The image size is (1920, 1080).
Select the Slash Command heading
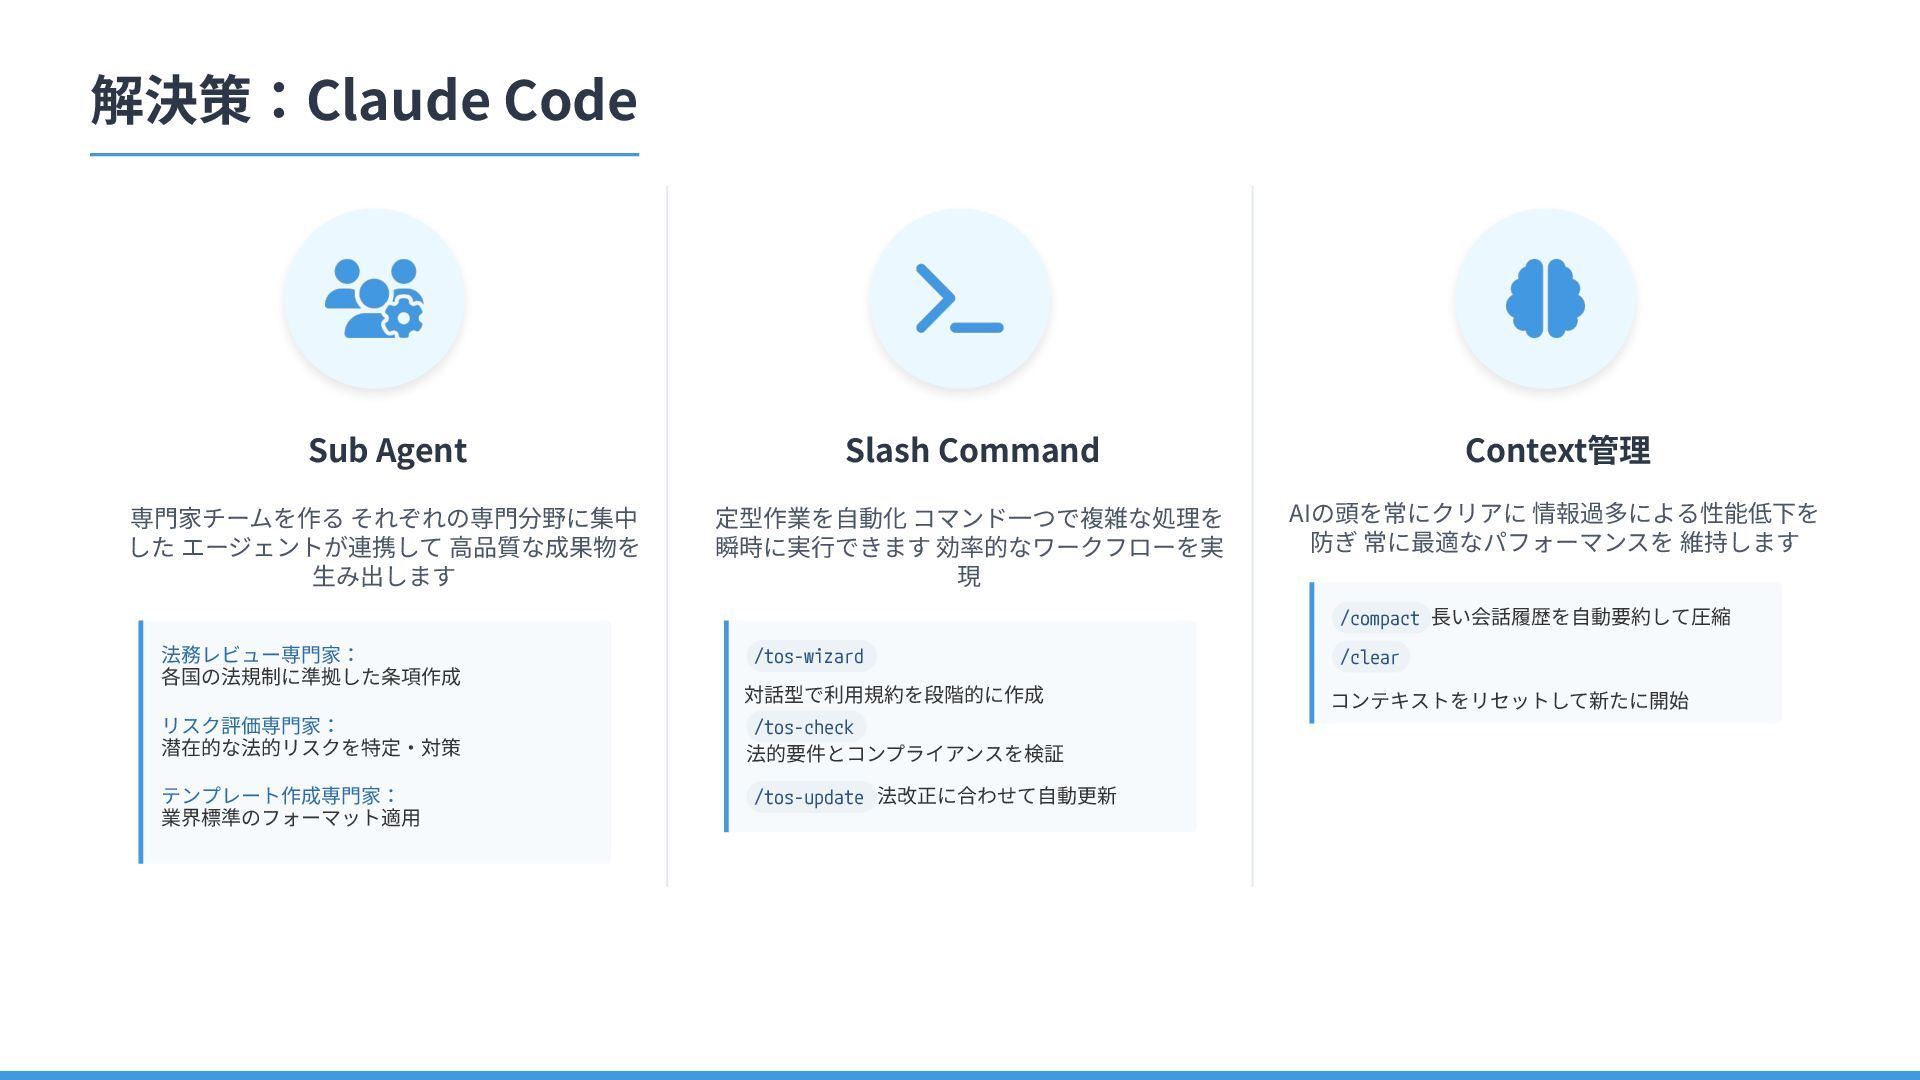point(972,450)
